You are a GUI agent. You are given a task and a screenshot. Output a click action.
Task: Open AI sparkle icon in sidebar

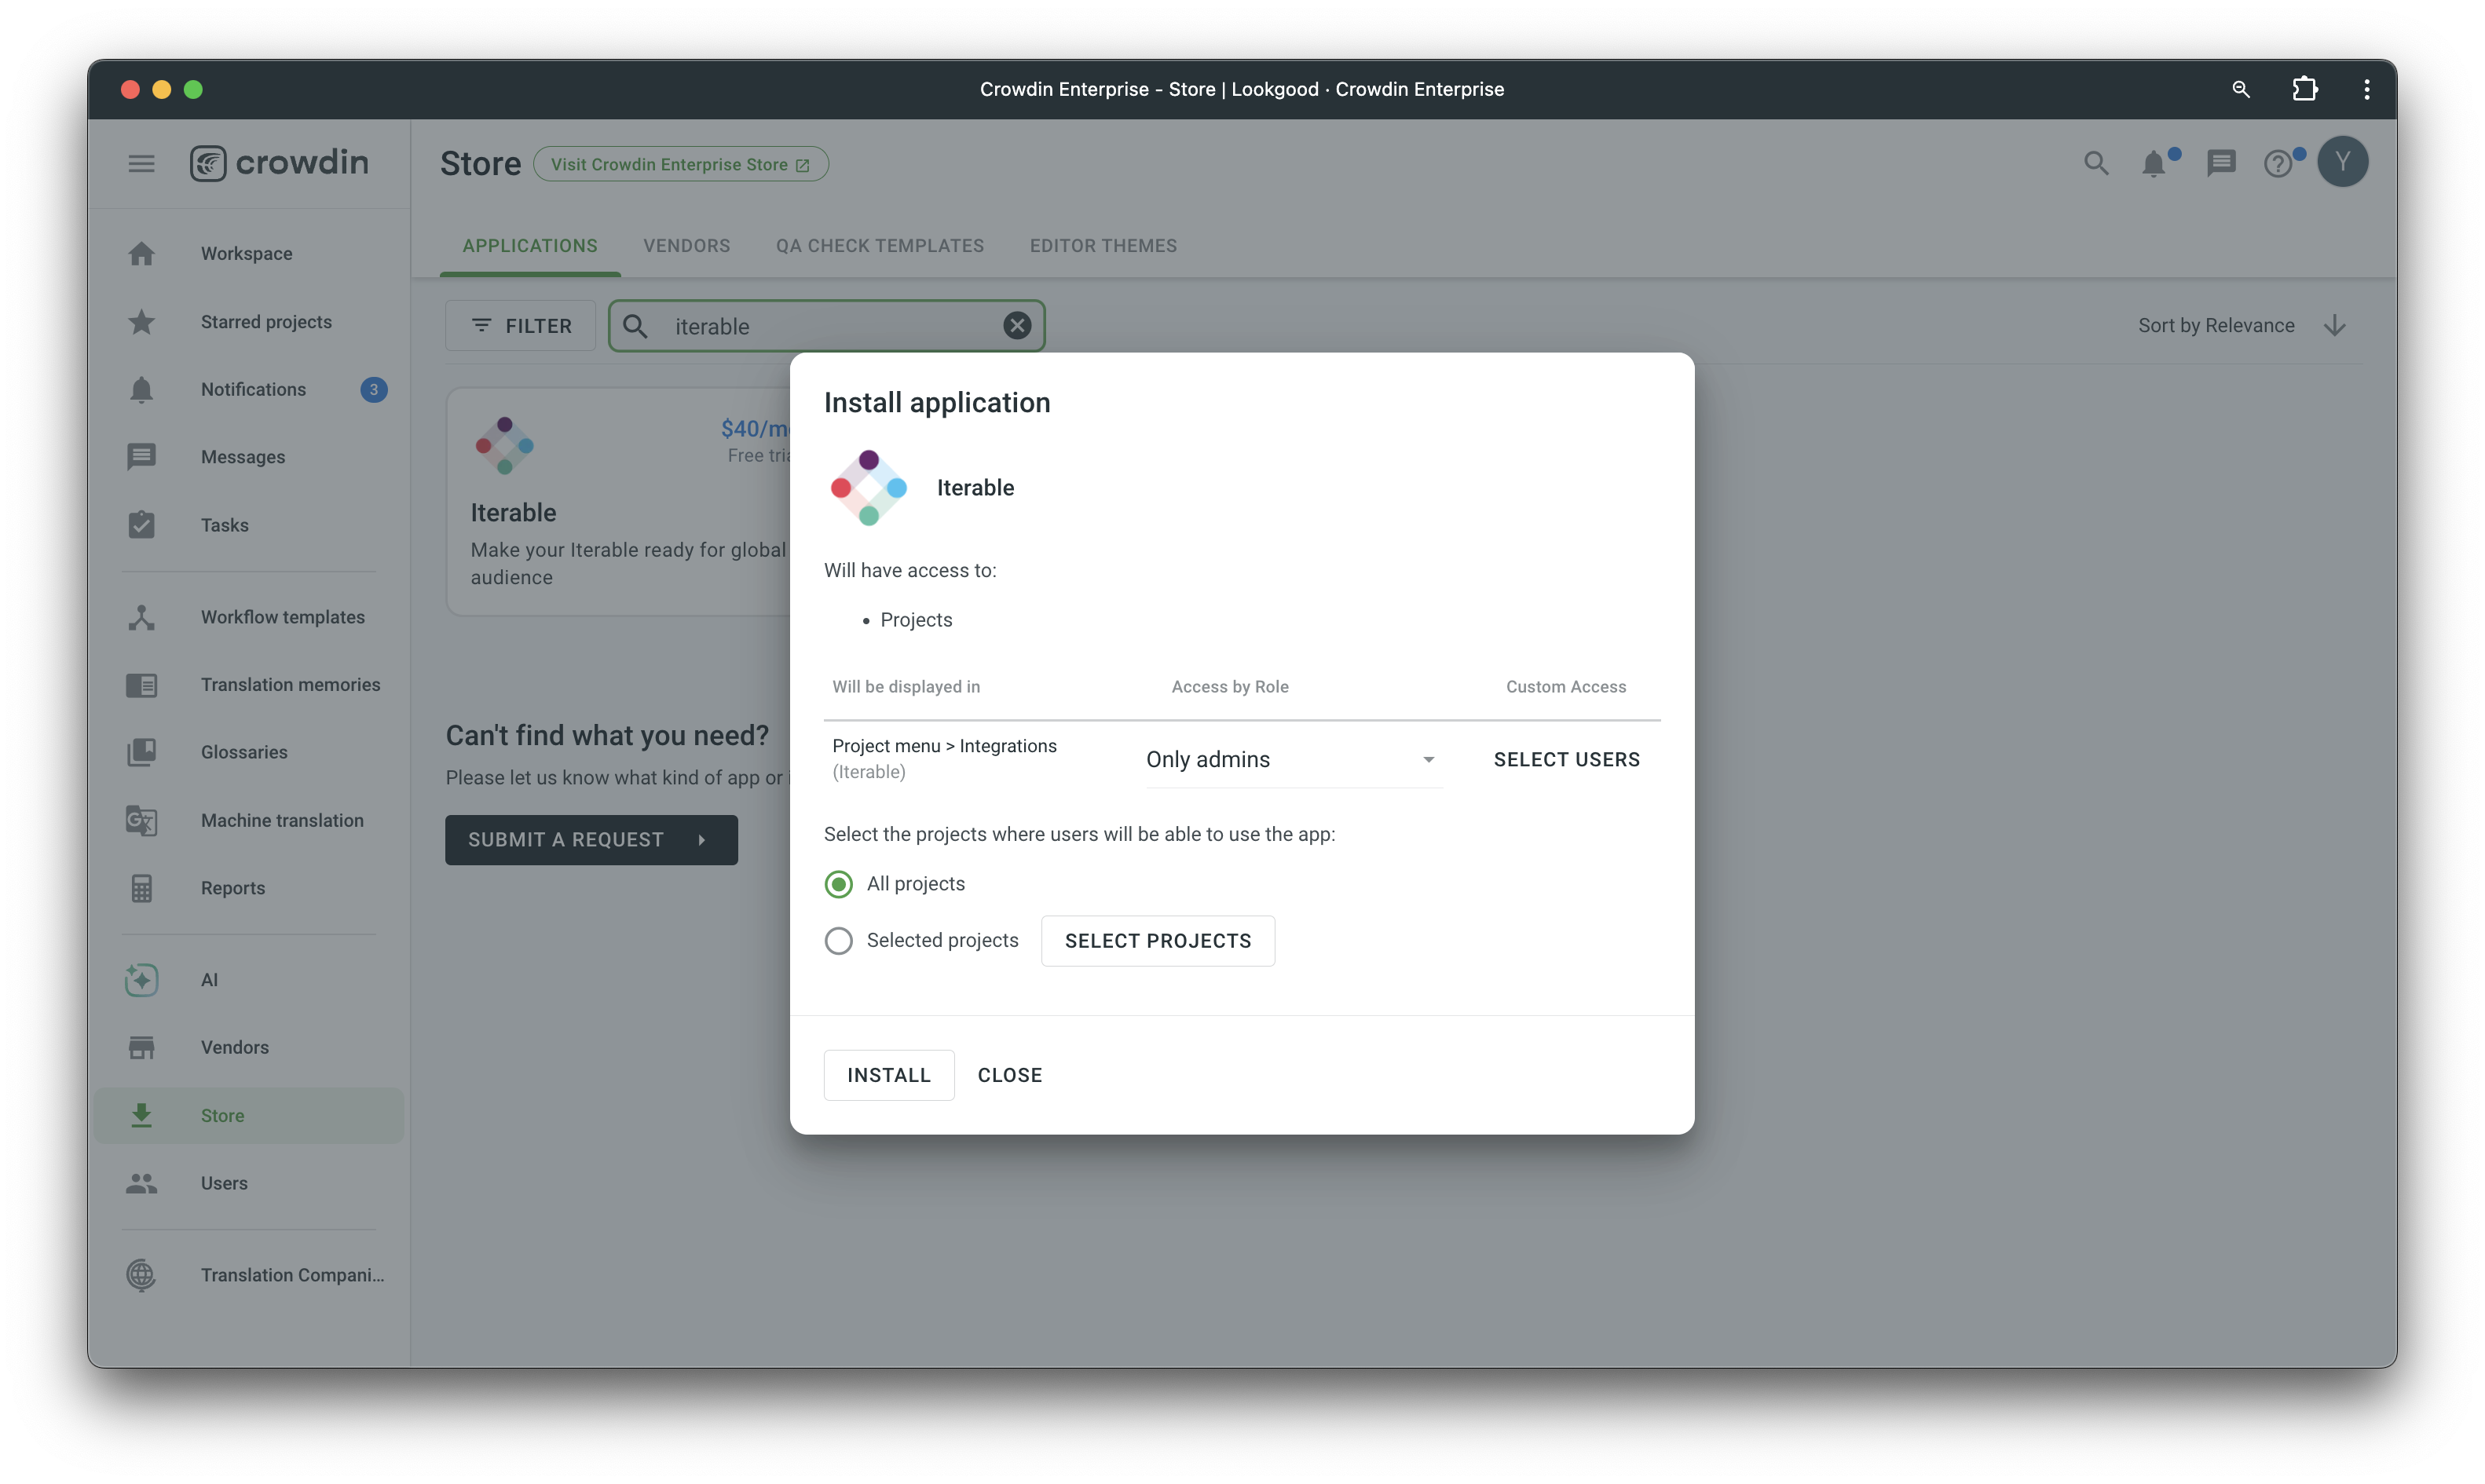[x=141, y=980]
